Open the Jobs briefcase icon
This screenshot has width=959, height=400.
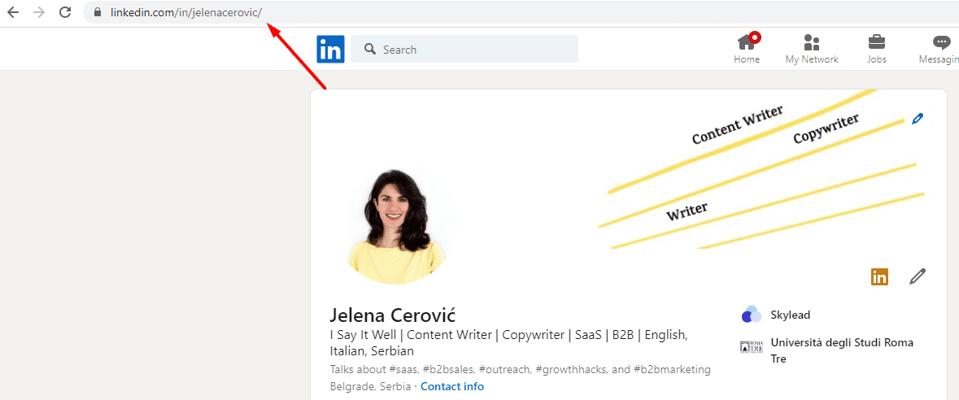click(876, 43)
